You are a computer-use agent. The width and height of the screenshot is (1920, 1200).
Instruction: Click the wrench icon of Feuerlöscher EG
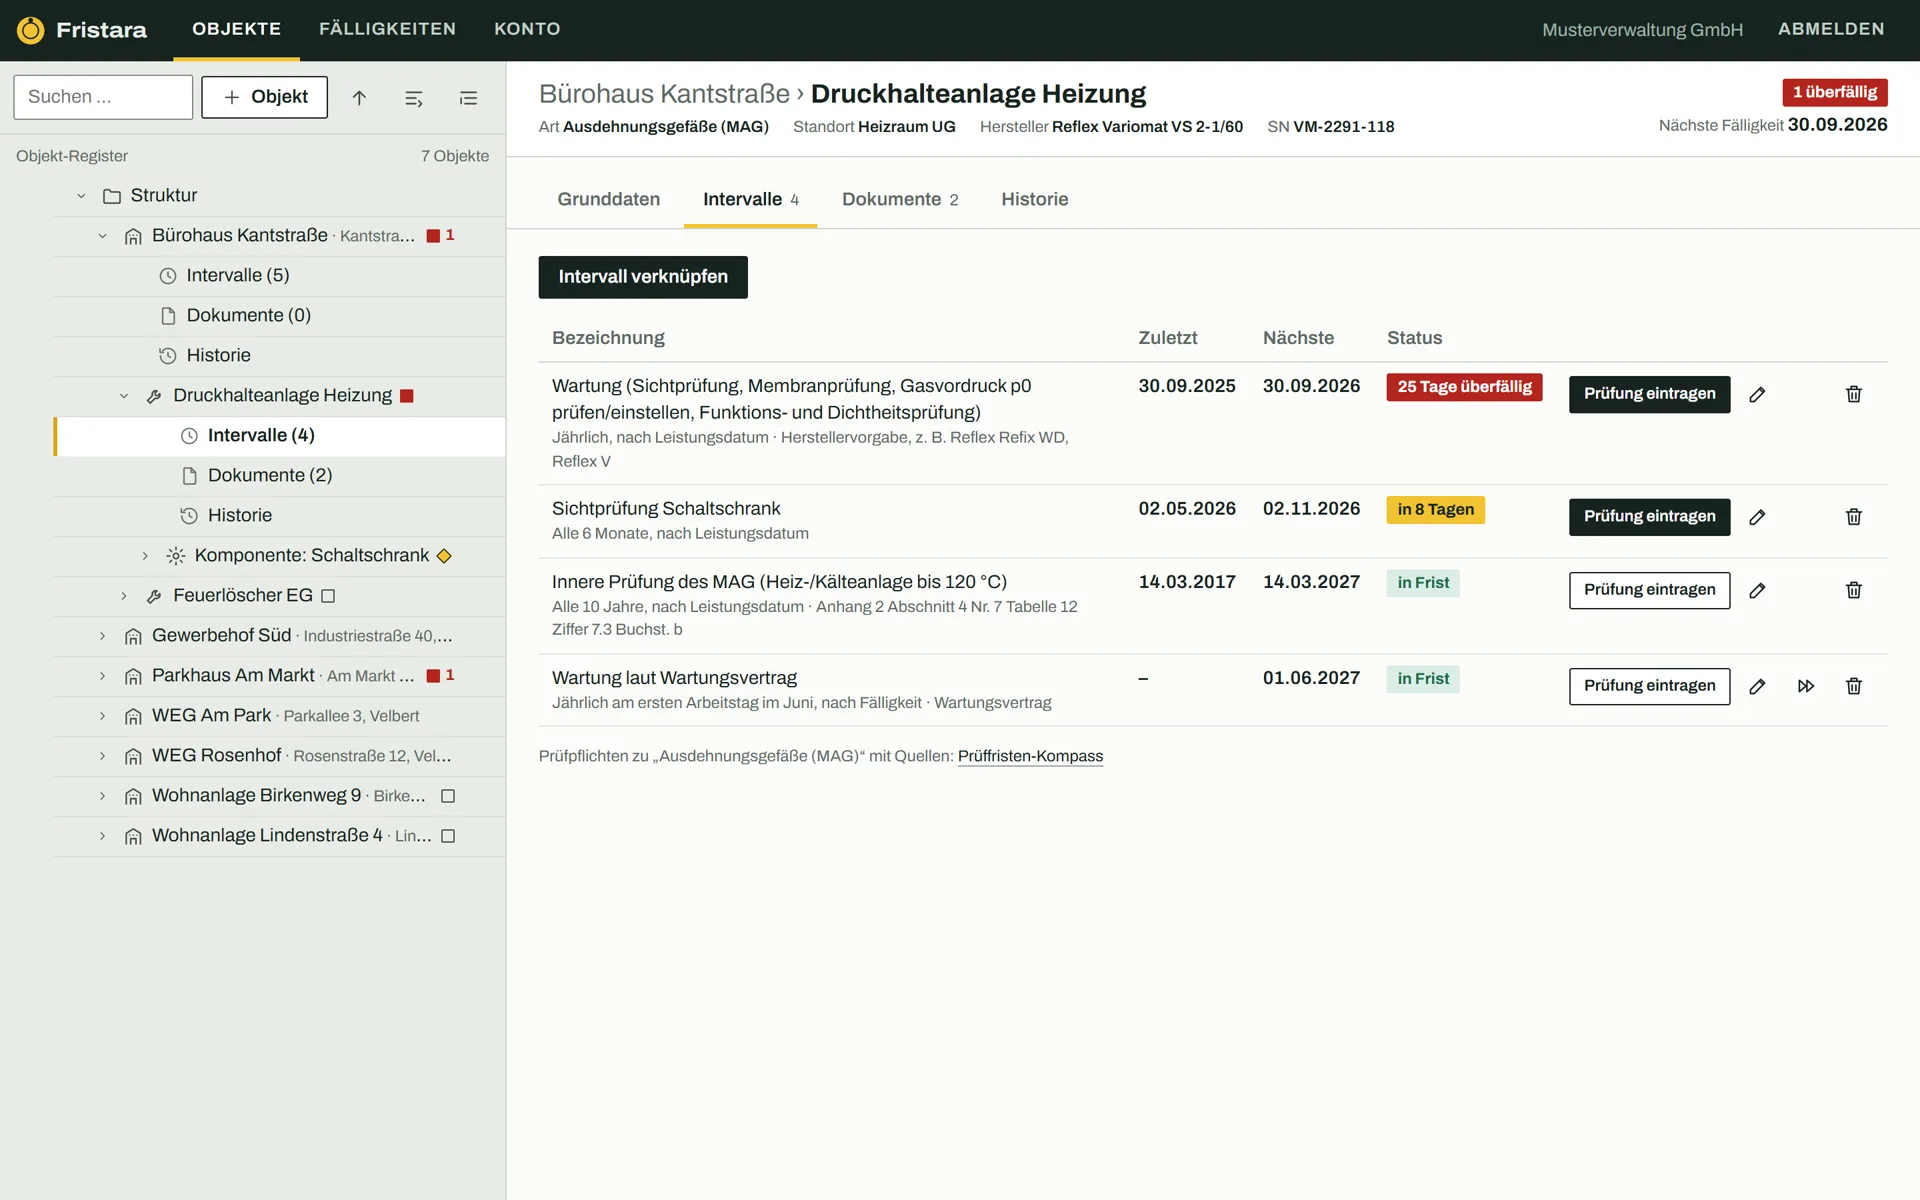point(154,596)
